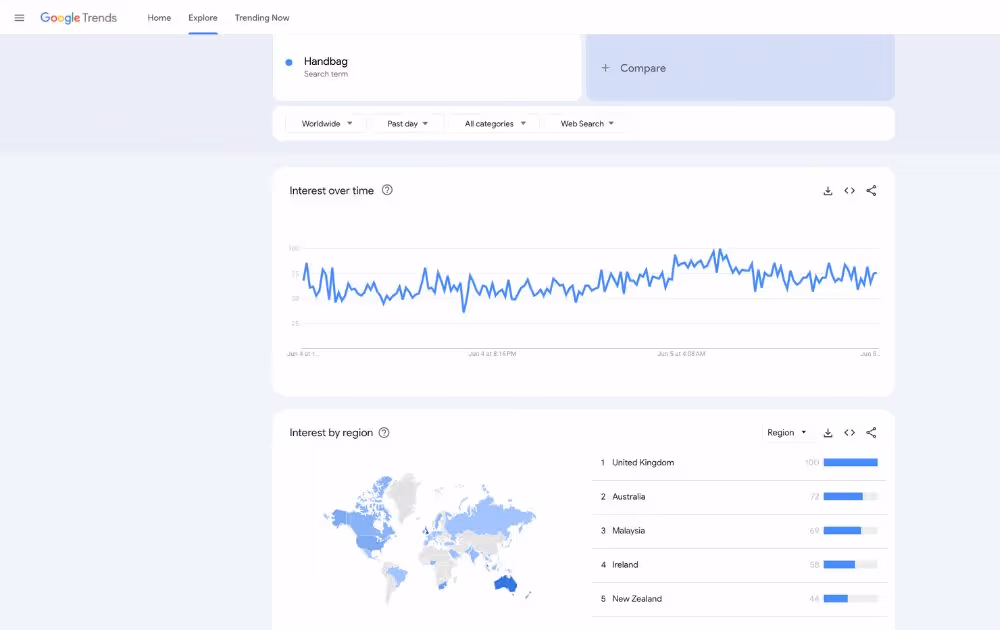Click the Search term label under Handbag
Screen dimensions: 1000x630
click(x=326, y=74)
